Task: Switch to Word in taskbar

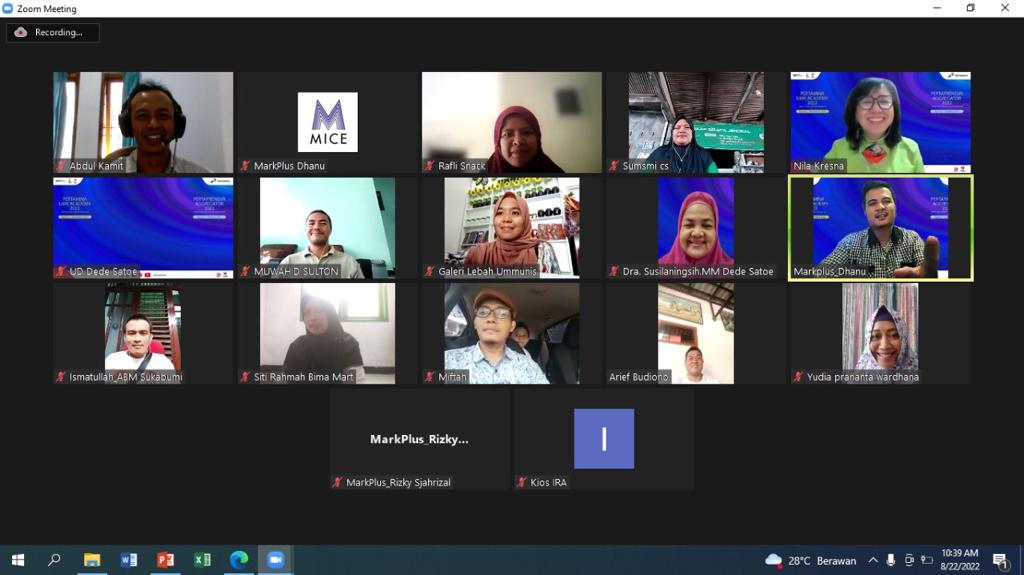Action: click(x=128, y=560)
